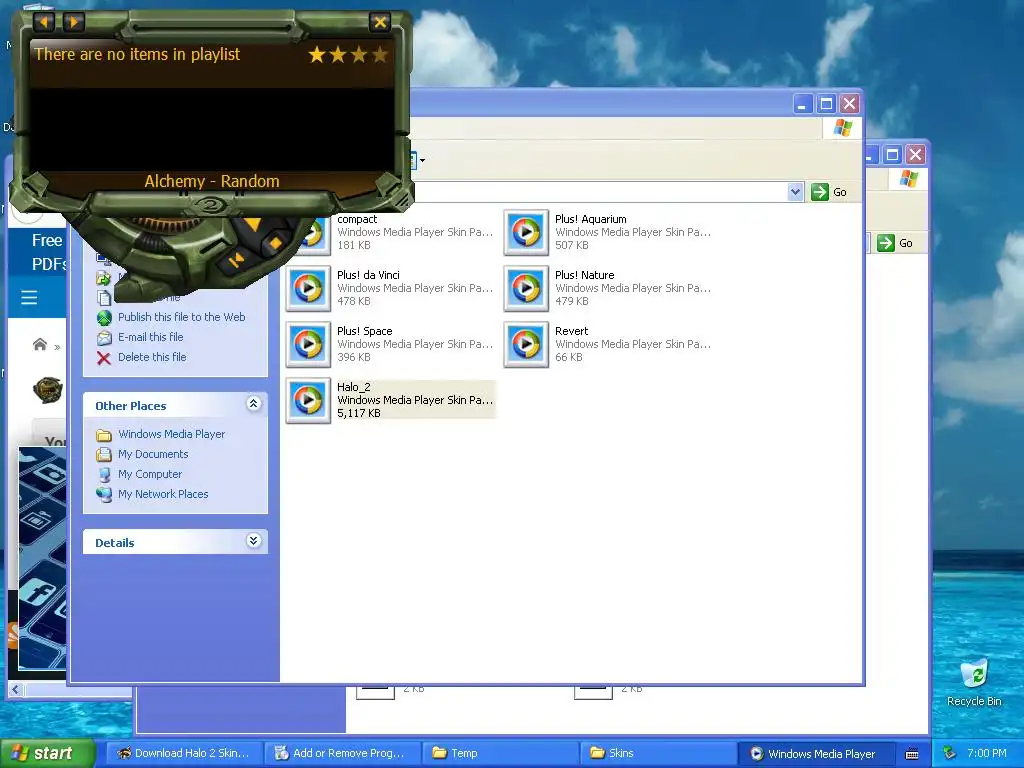This screenshot has width=1024, height=768.
Task: Switch to Temp folder taskbar button
Action: 500,753
